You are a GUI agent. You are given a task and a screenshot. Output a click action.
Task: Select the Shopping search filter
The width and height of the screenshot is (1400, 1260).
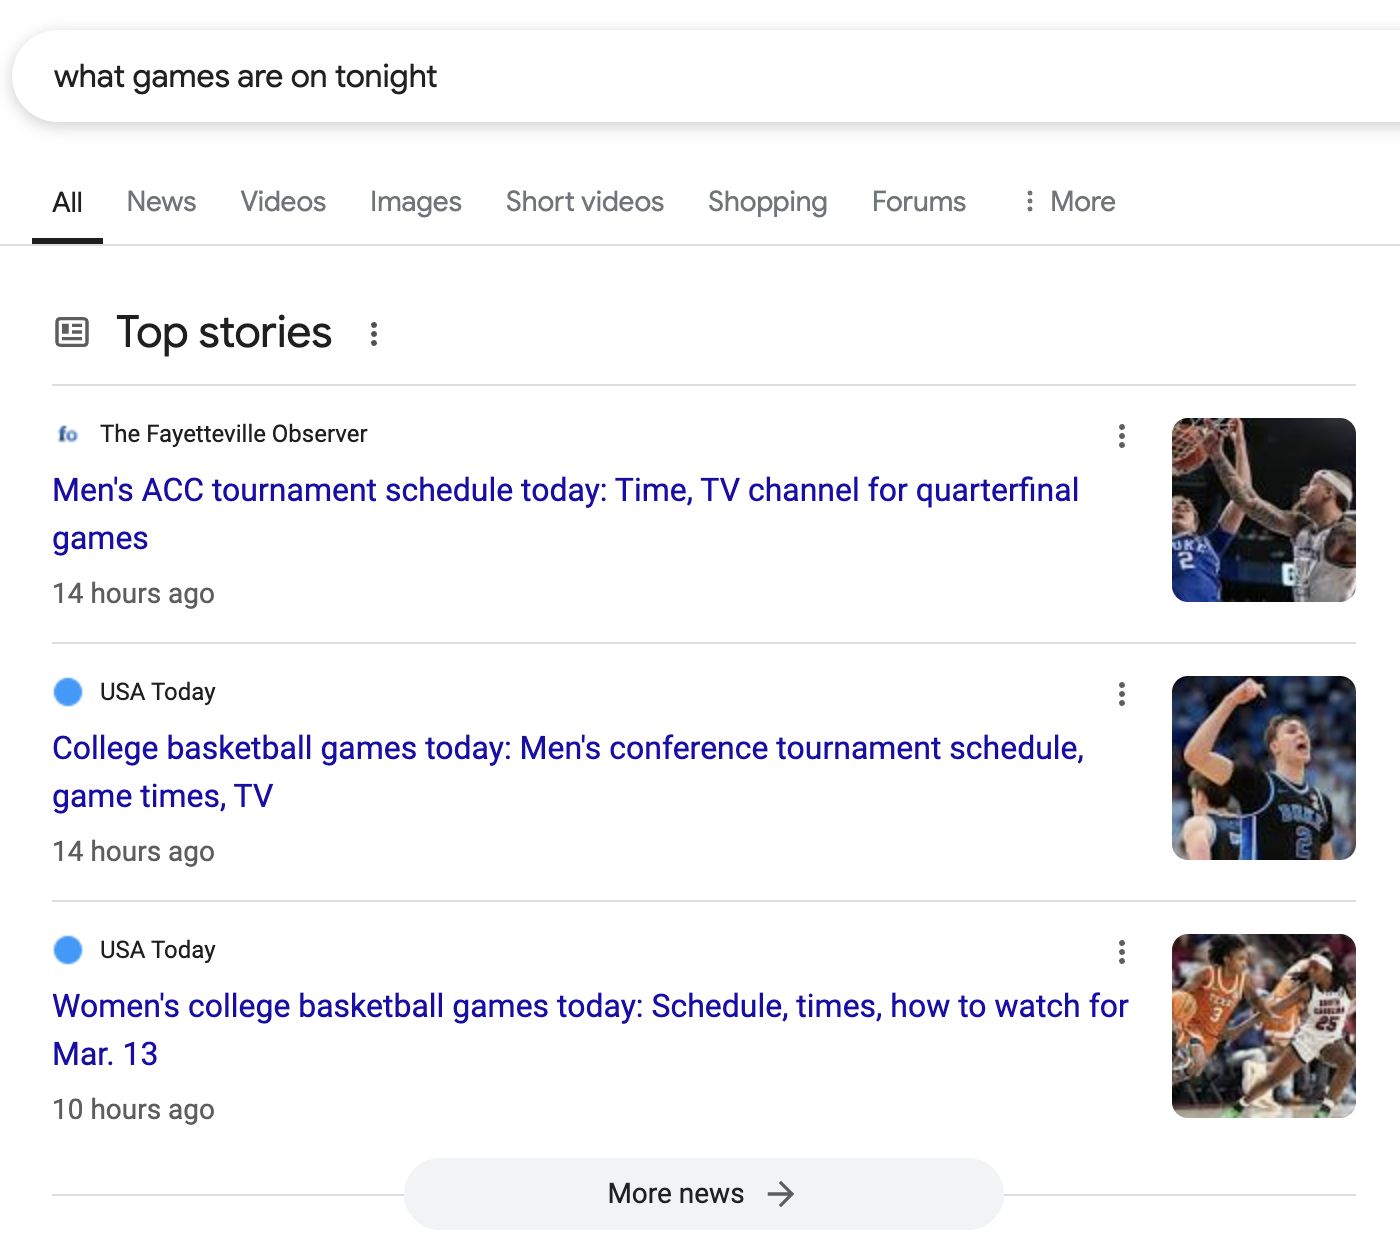pos(767,202)
